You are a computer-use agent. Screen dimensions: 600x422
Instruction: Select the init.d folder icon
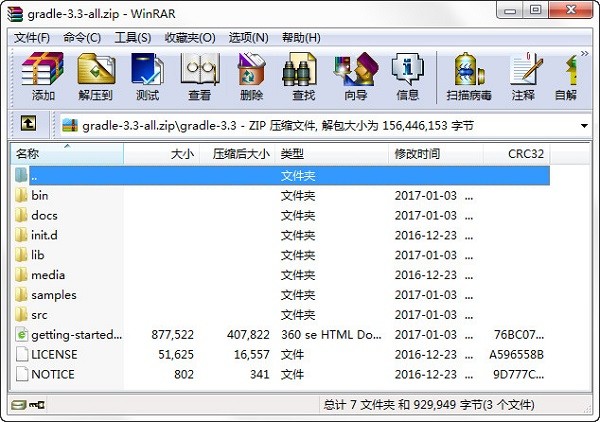[21, 235]
